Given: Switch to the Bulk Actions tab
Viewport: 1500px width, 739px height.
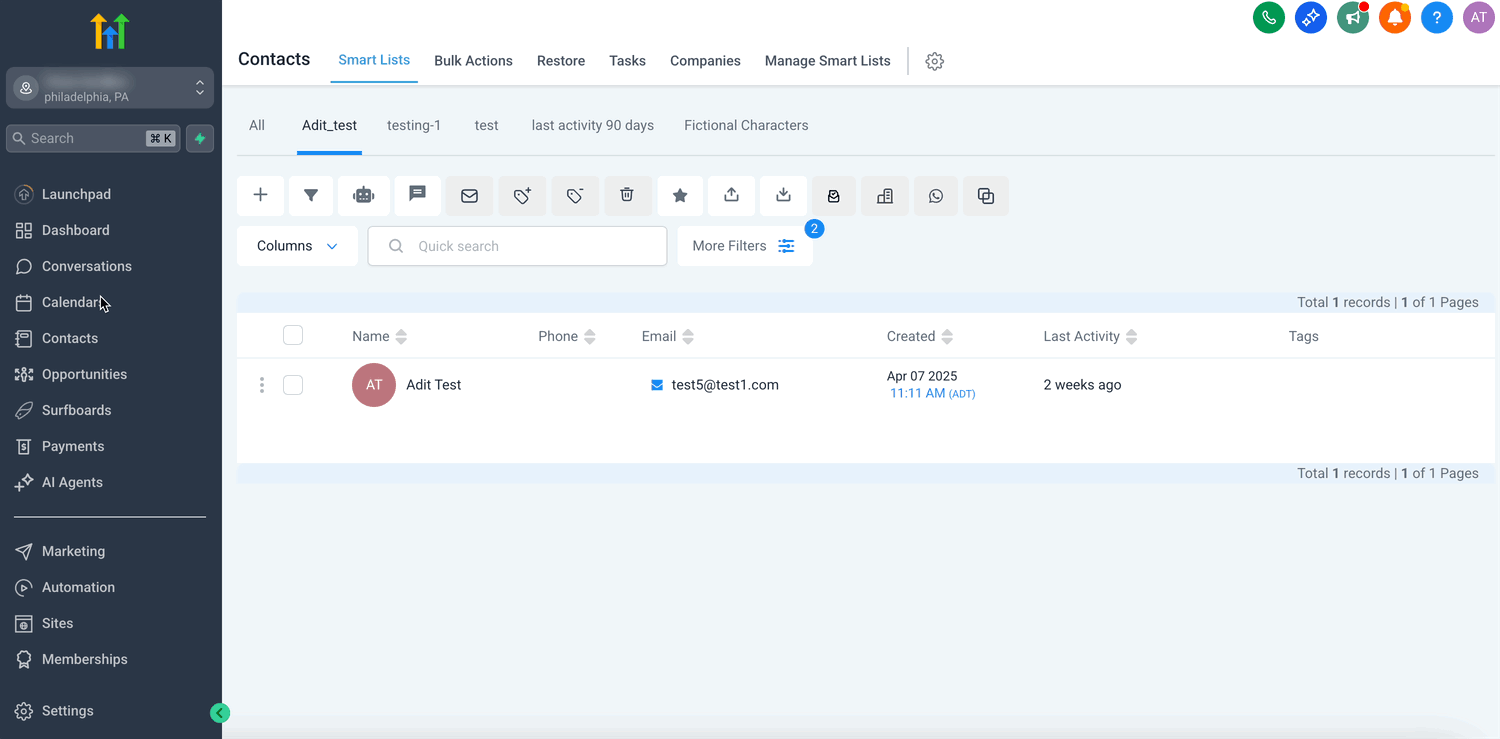Looking at the screenshot, I should click(473, 61).
